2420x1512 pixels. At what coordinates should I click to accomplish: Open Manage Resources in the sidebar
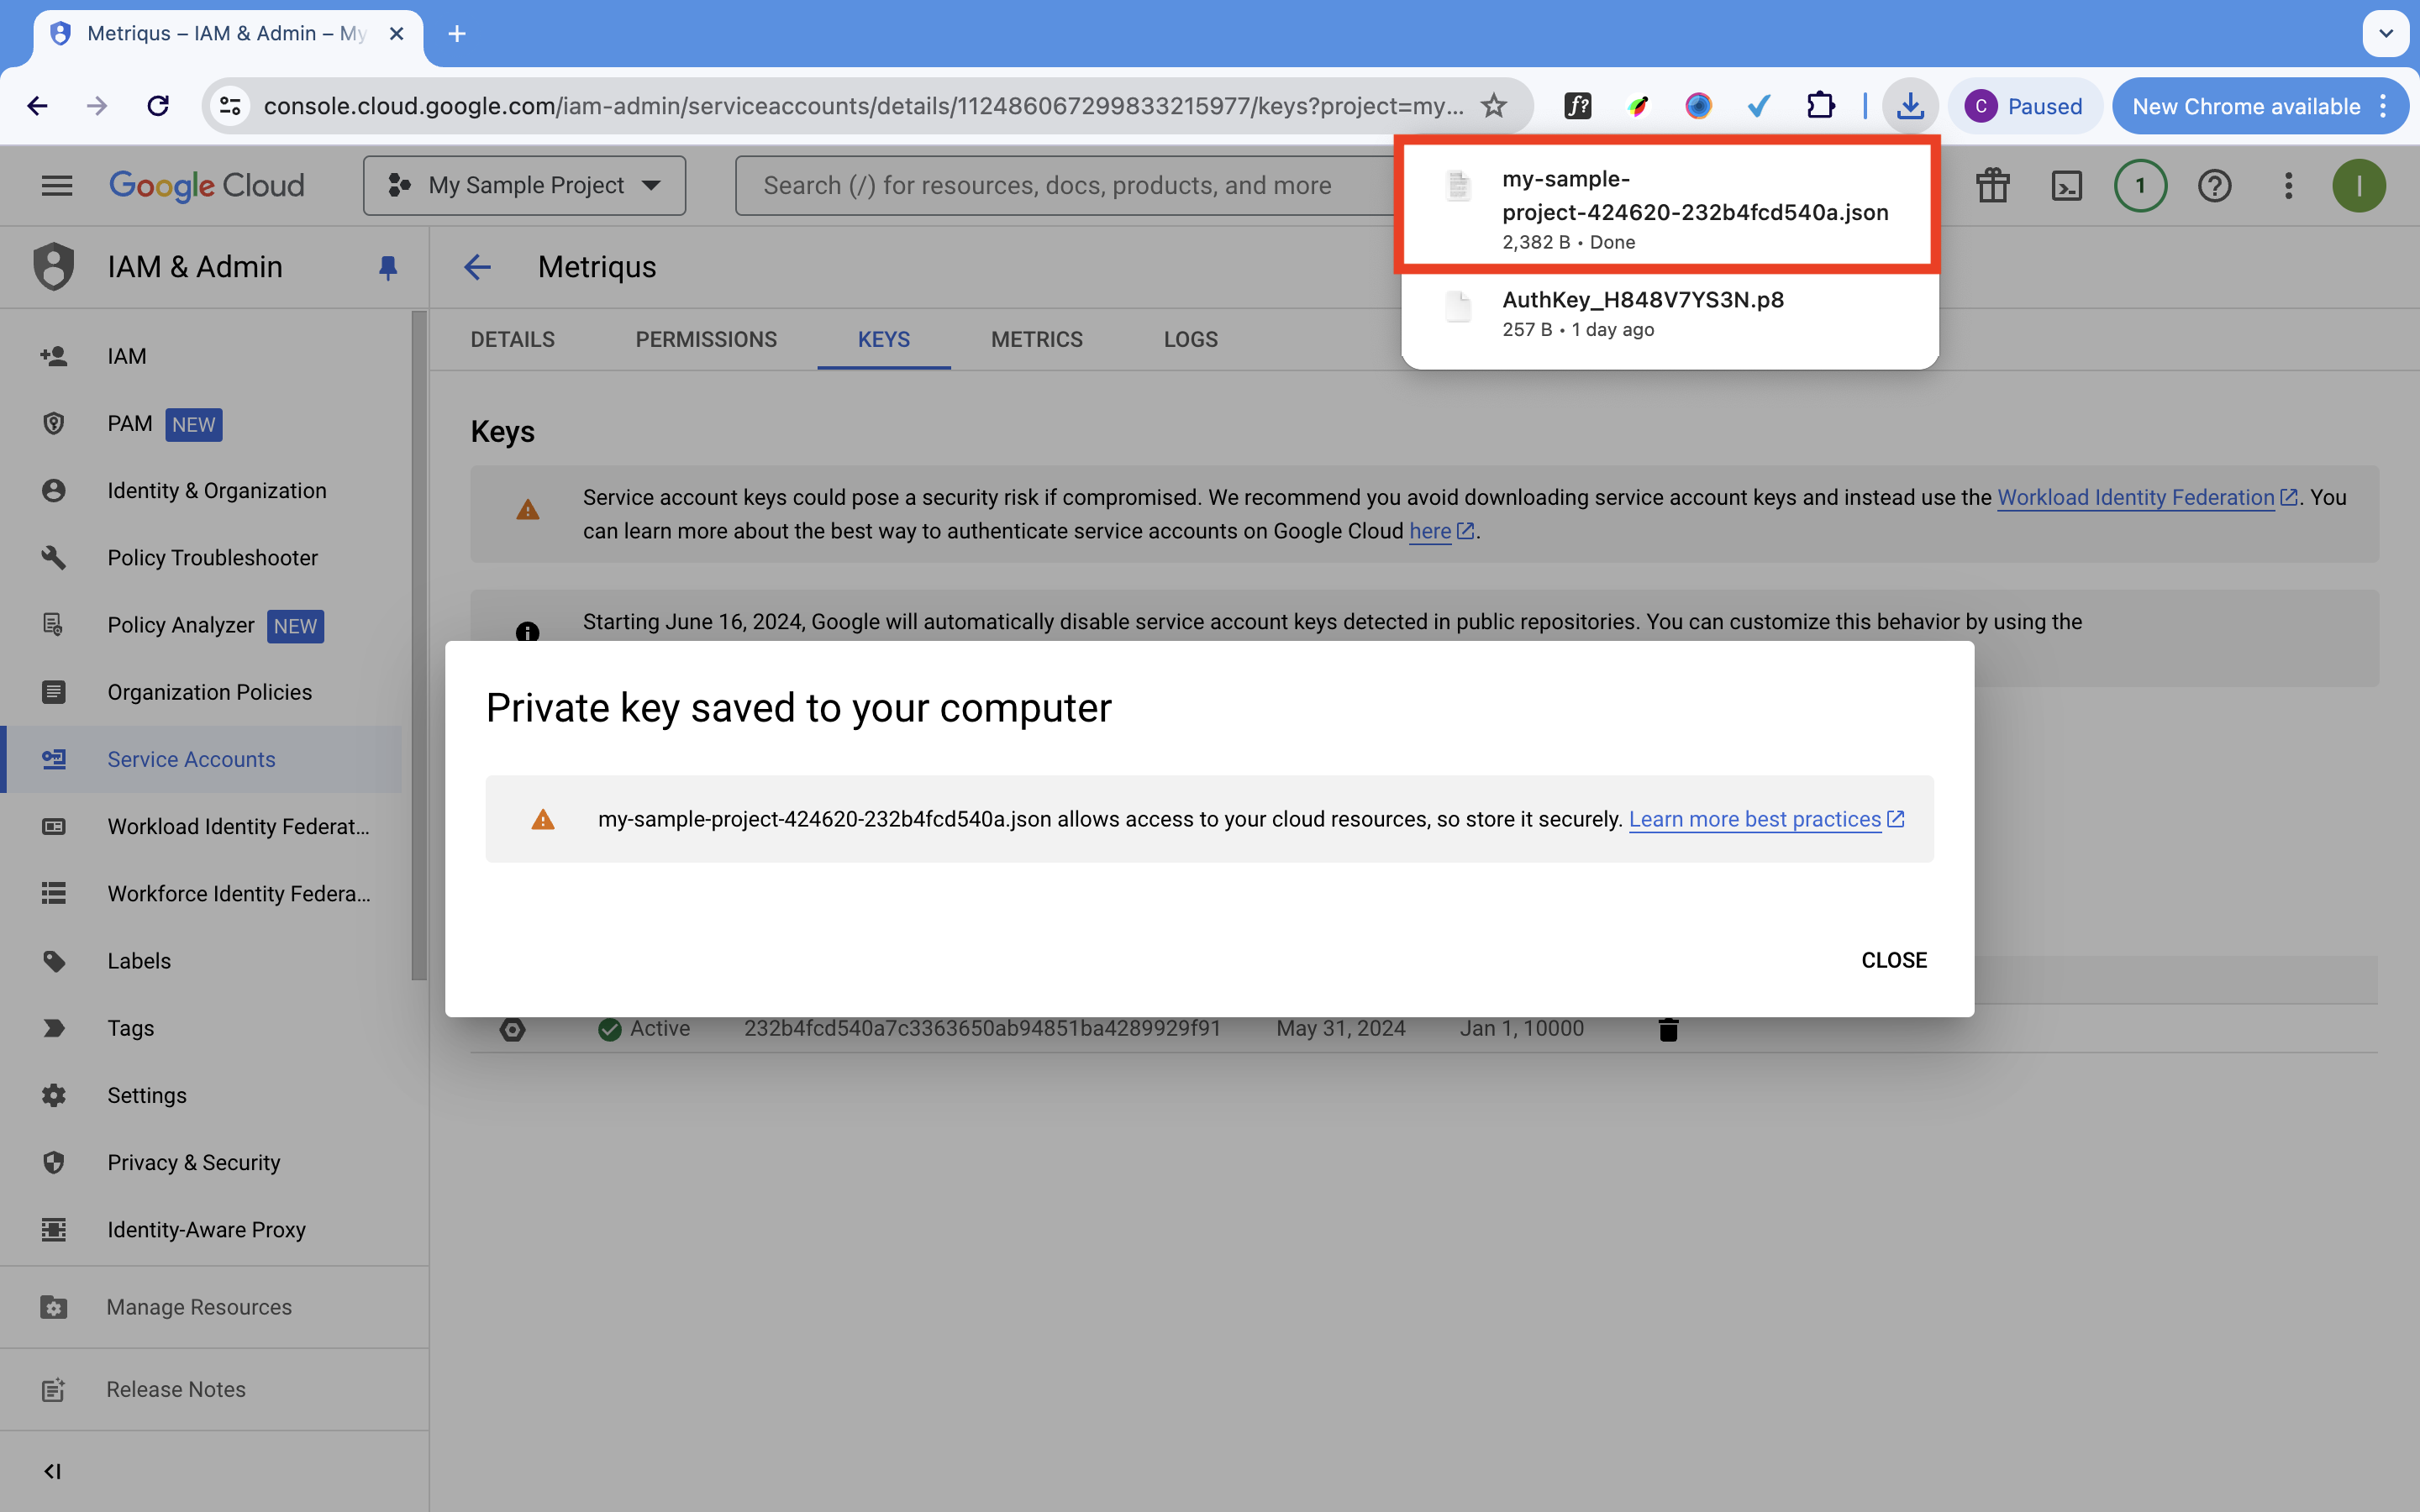coord(214,1307)
